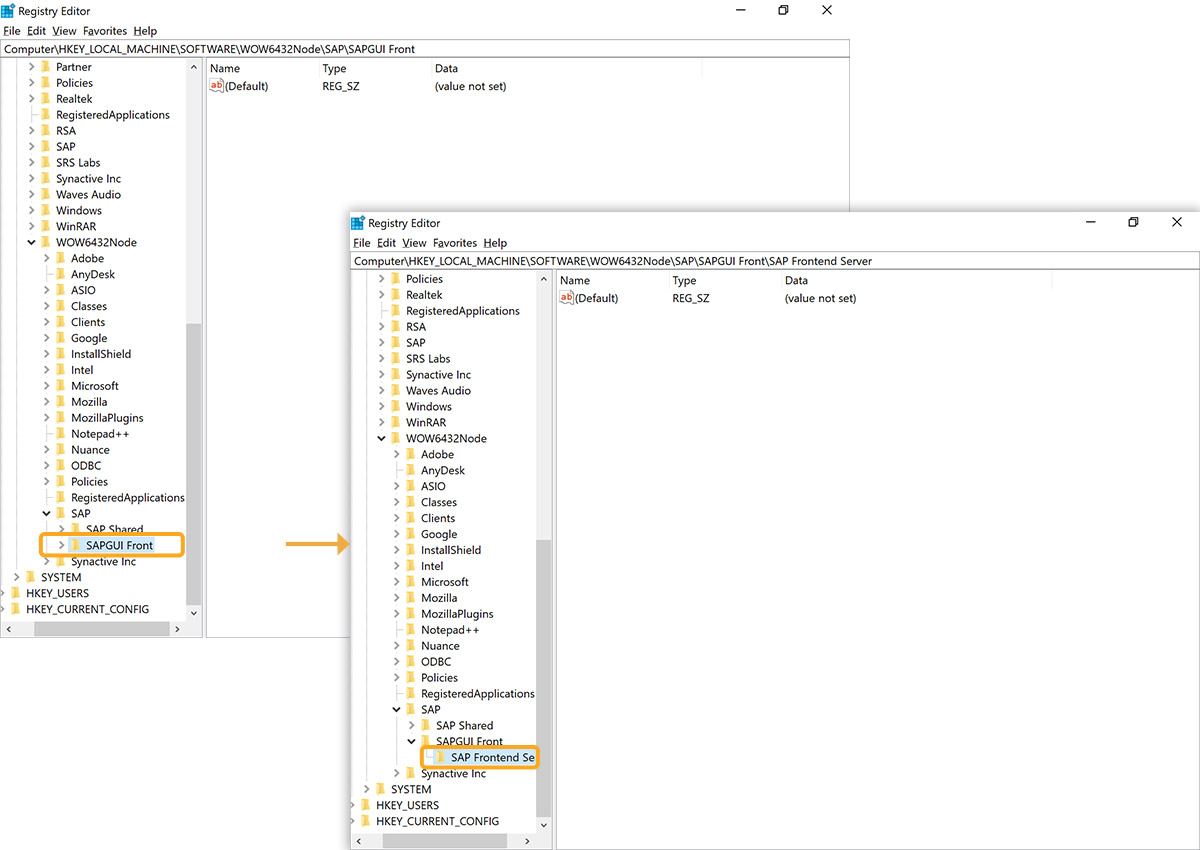Expand HKEY_USERS in the front window

pyautogui.click(x=354, y=805)
